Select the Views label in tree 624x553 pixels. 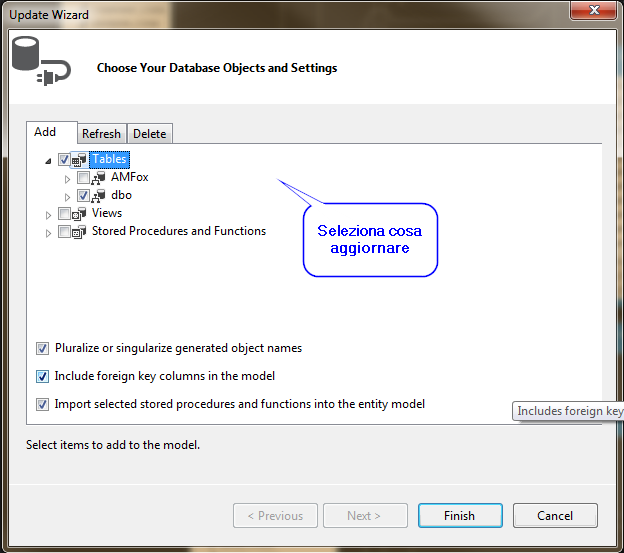coord(107,213)
